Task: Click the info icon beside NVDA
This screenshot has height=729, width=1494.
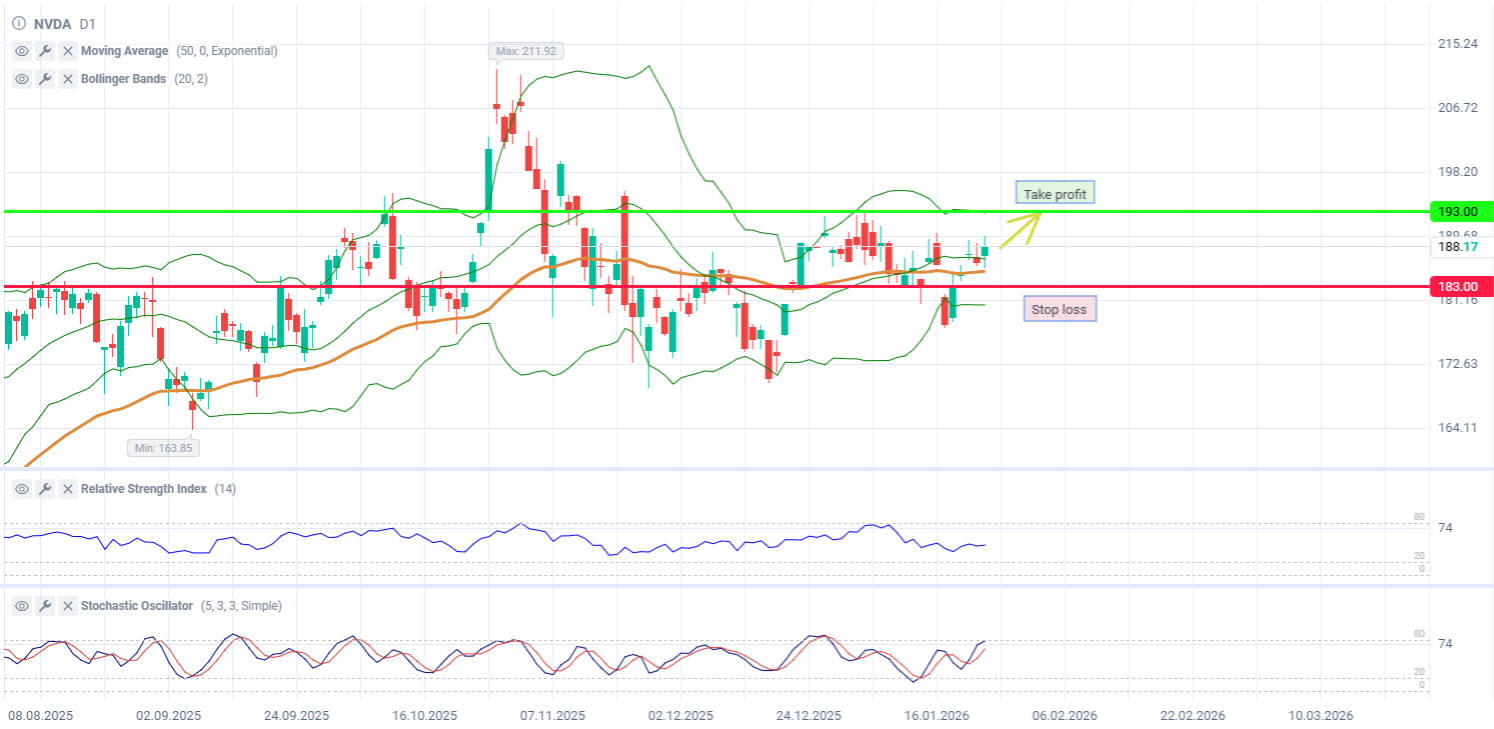Action: (x=19, y=23)
